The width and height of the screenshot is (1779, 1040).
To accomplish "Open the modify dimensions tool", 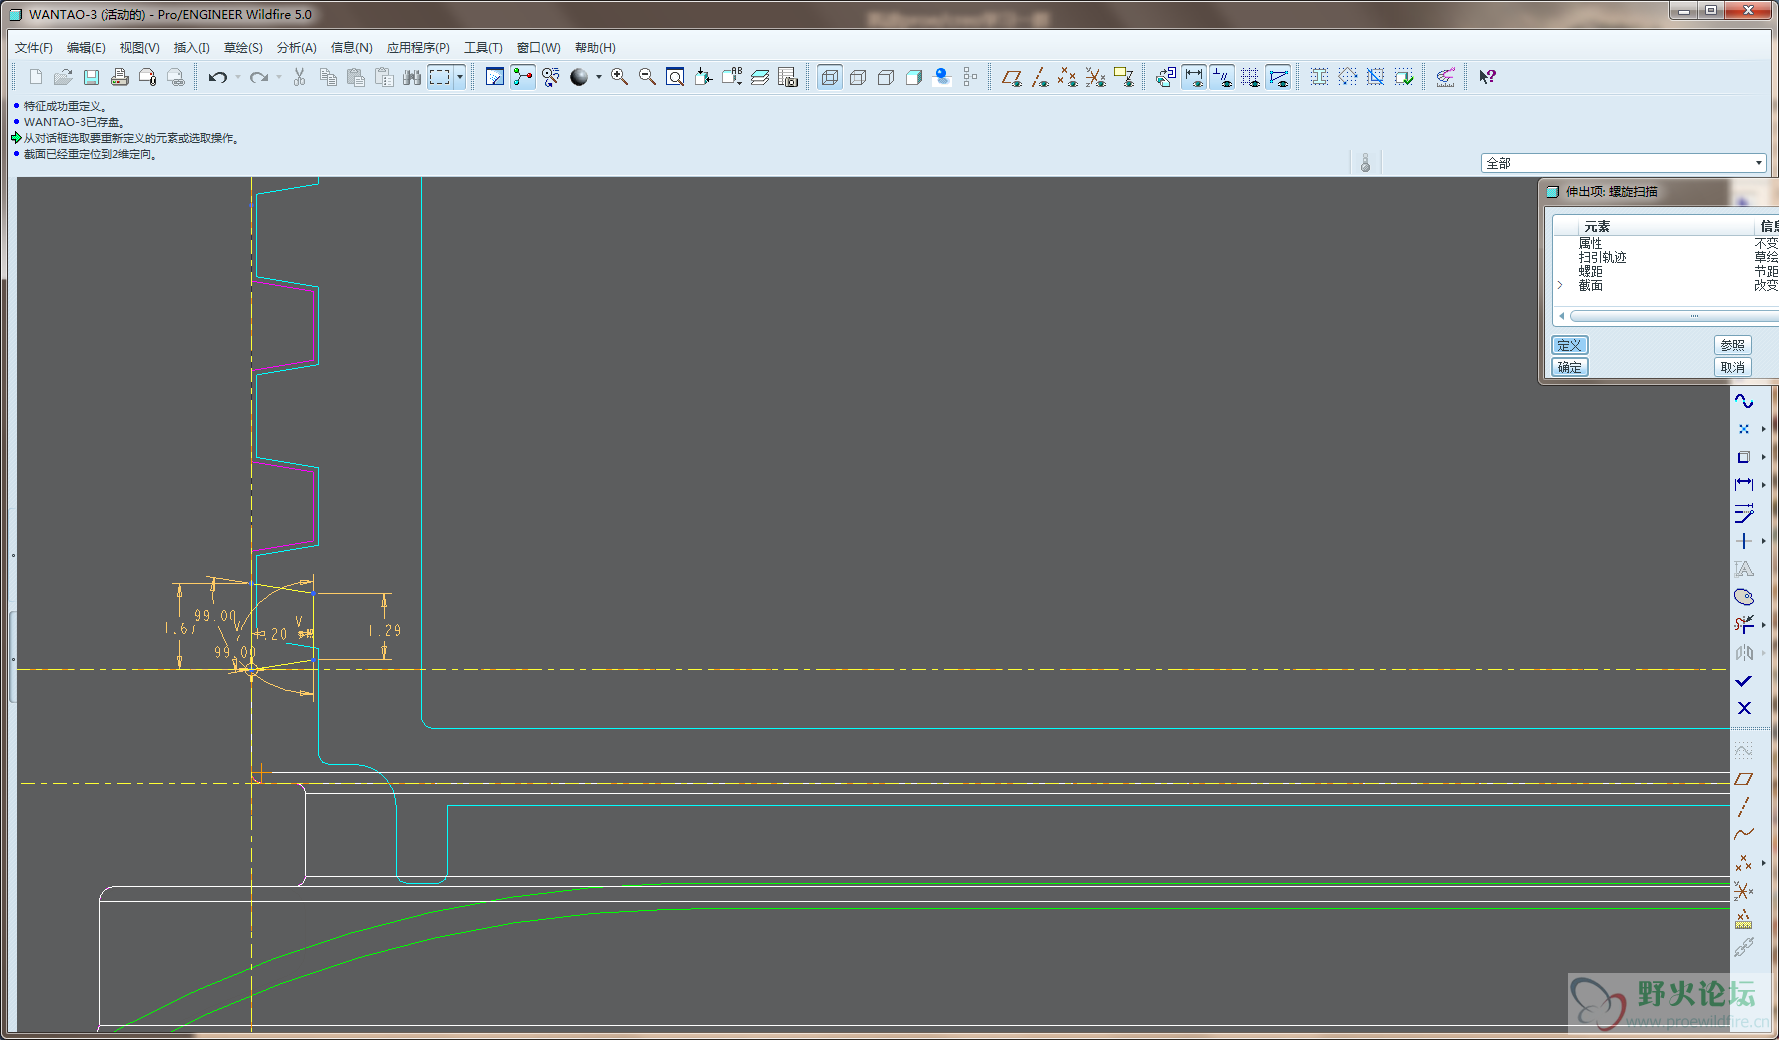I will 1744,513.
